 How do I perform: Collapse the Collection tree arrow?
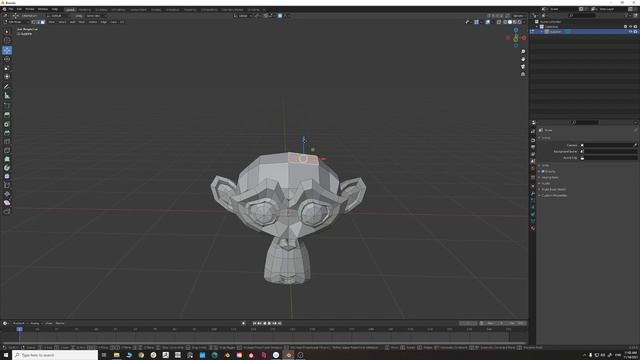coord(537,27)
